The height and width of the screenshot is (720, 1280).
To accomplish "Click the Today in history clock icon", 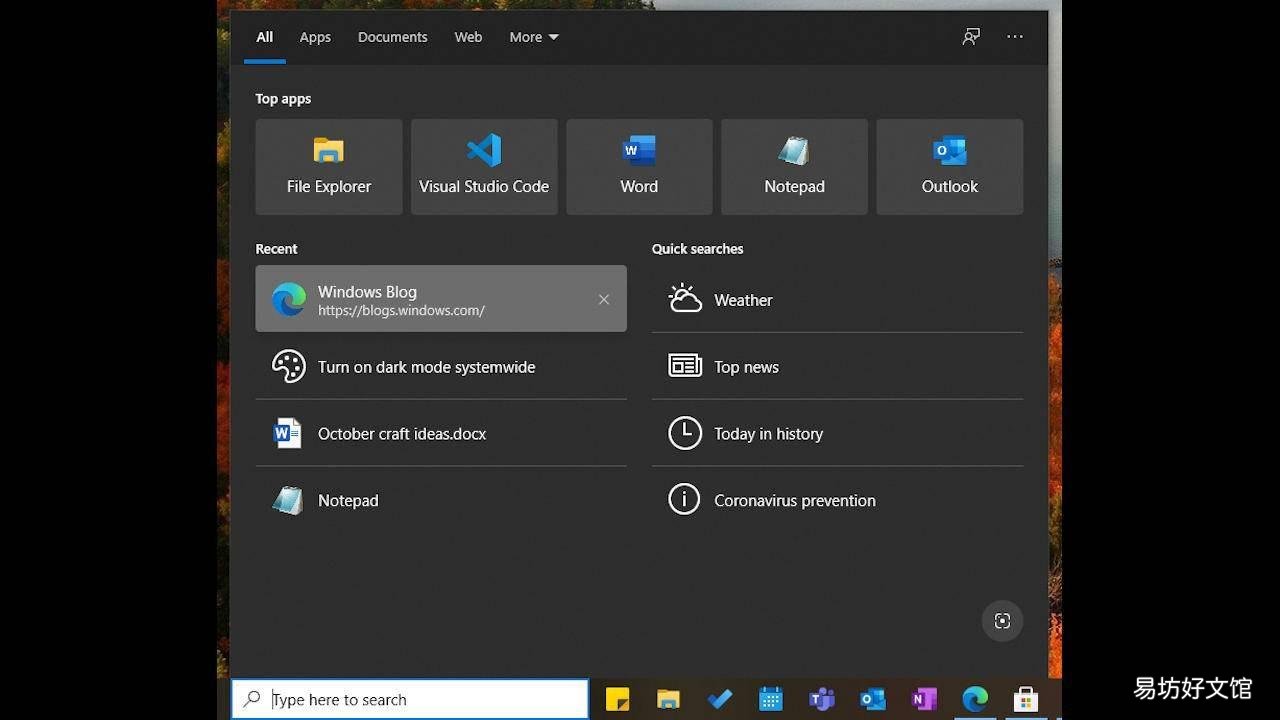I will point(685,433).
